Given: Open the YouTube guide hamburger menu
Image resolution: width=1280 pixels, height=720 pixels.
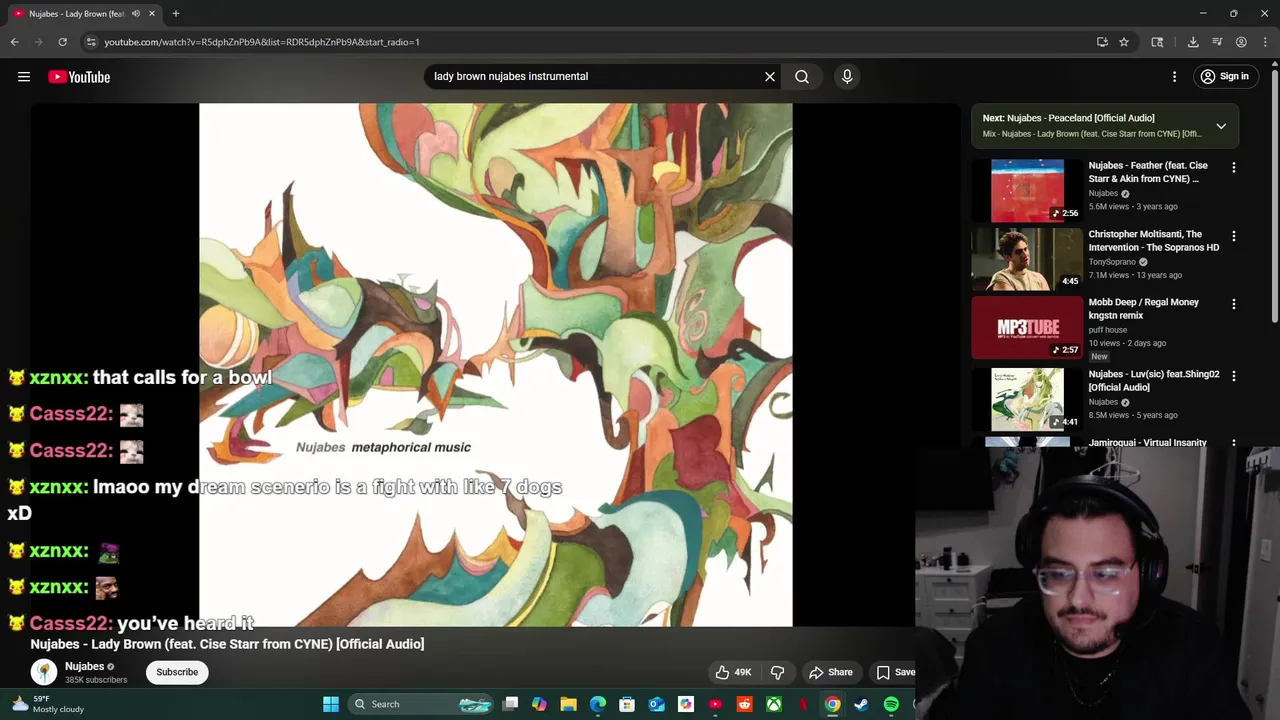Looking at the screenshot, I should point(24,77).
